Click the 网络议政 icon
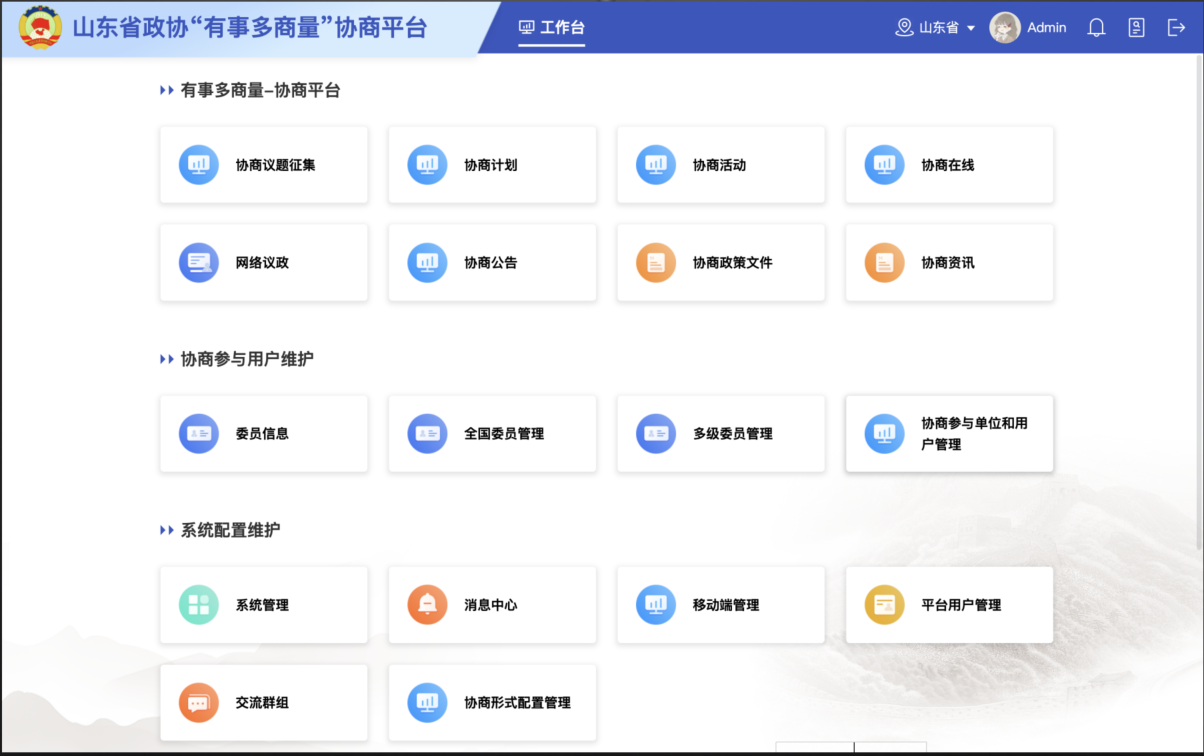 click(x=198, y=263)
